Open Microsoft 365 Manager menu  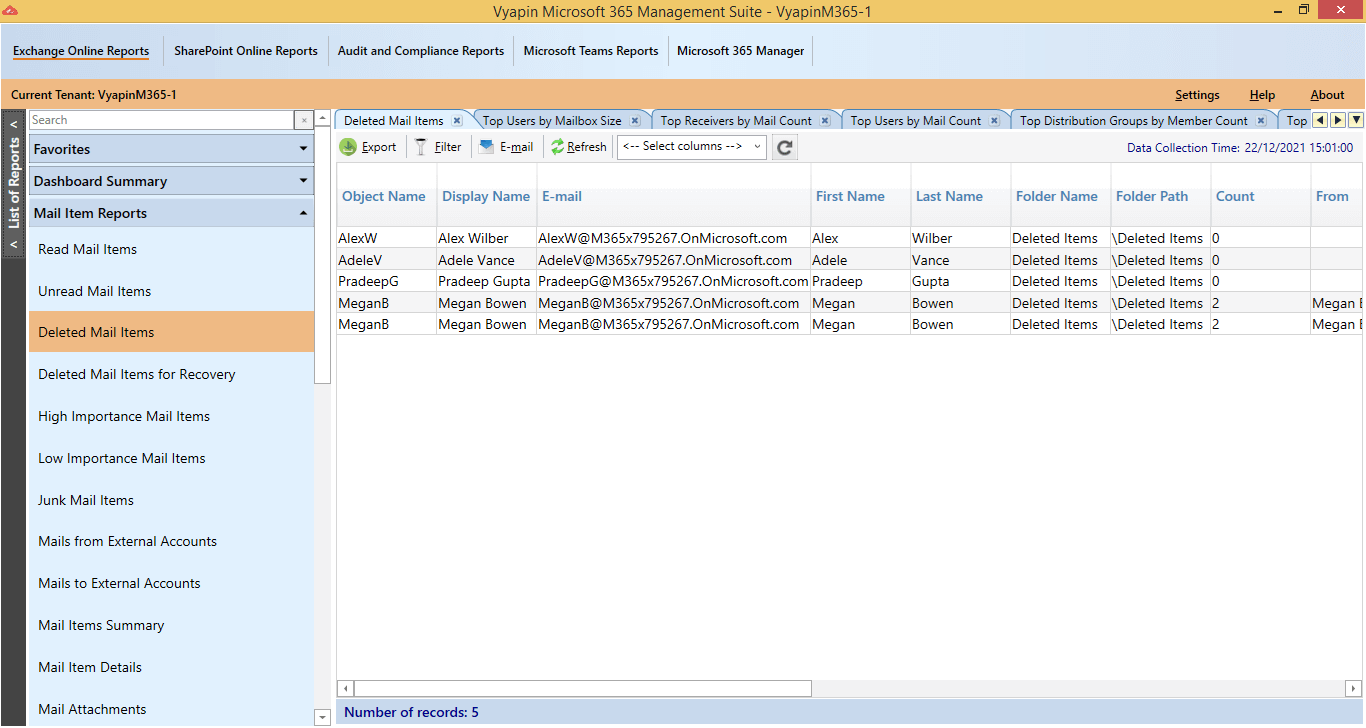click(x=741, y=51)
